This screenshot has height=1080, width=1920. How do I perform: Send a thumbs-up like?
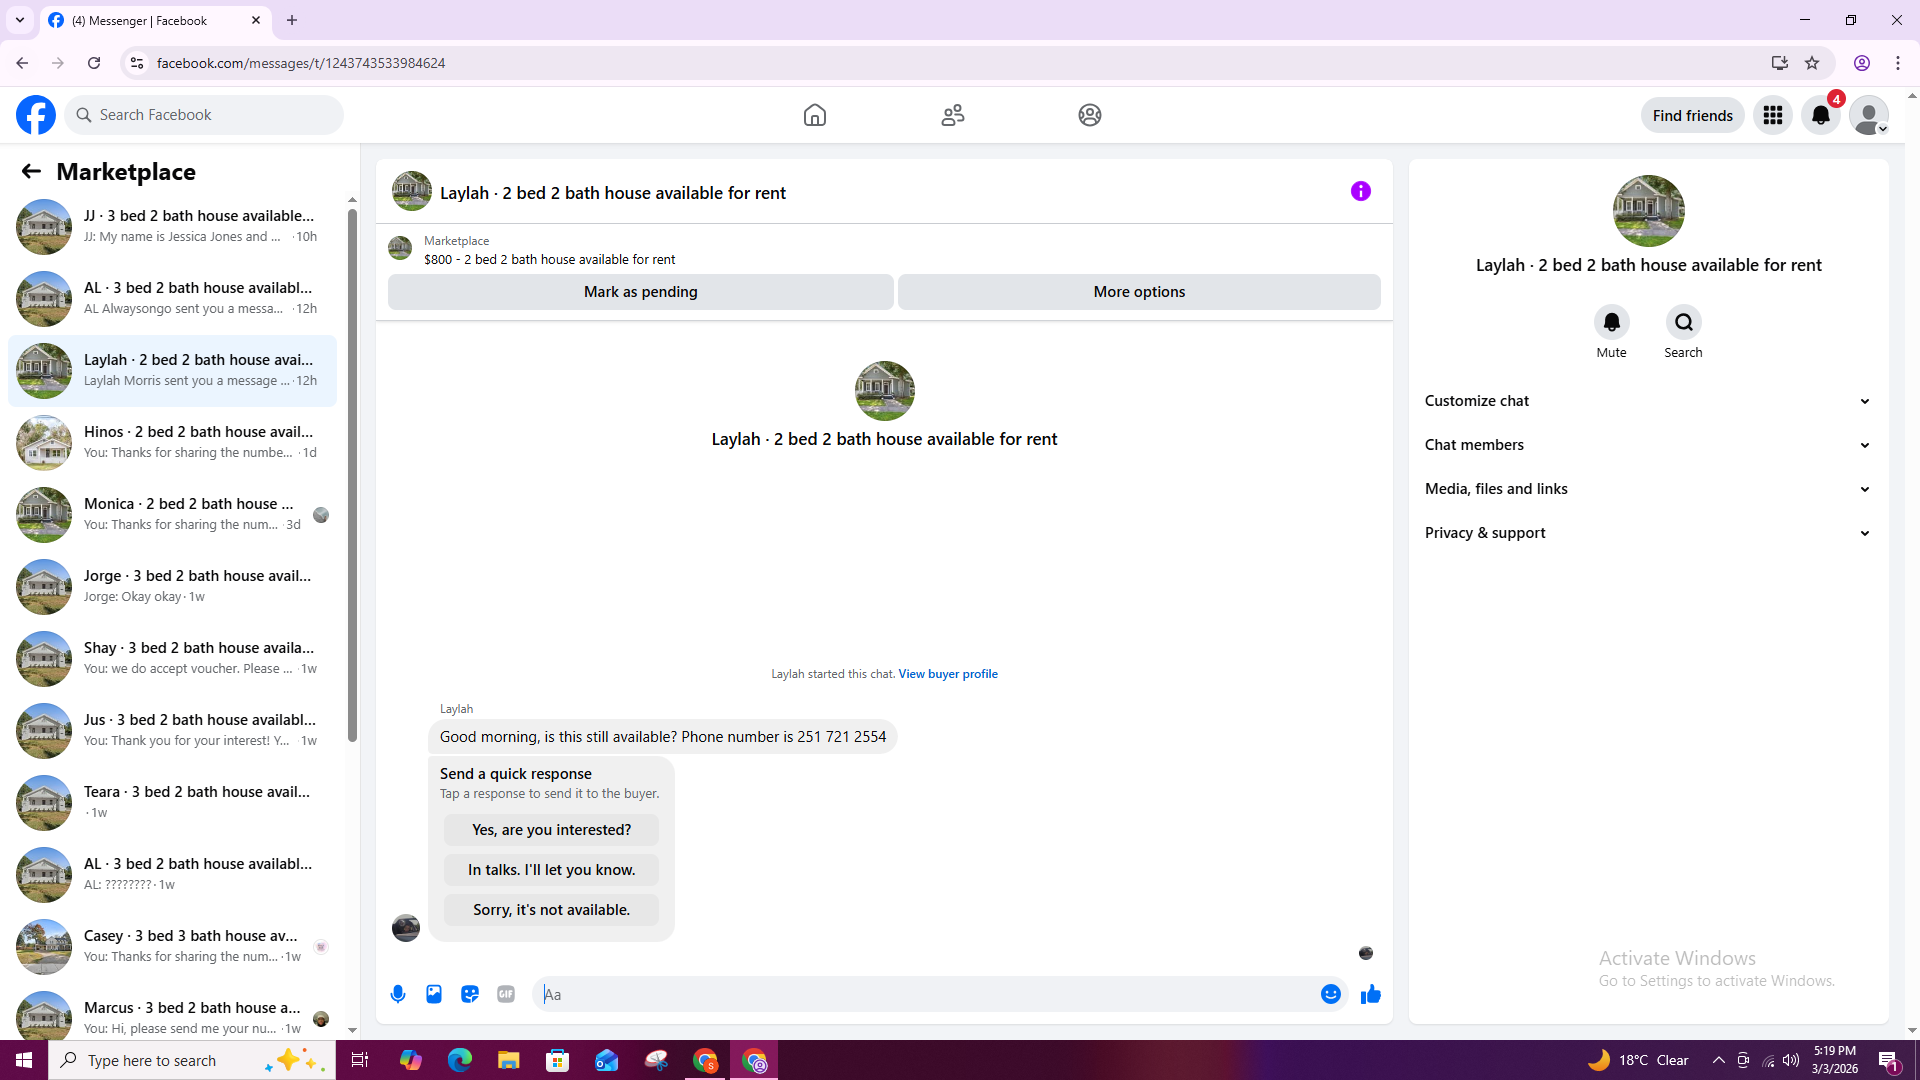[1371, 994]
